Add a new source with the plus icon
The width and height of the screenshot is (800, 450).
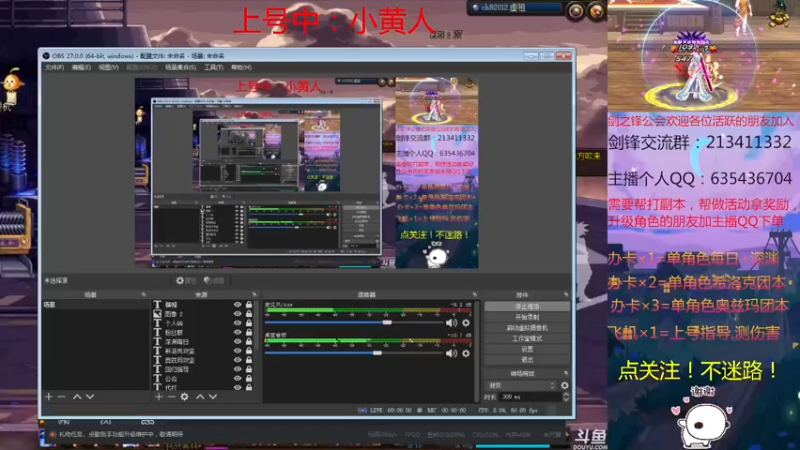click(159, 396)
